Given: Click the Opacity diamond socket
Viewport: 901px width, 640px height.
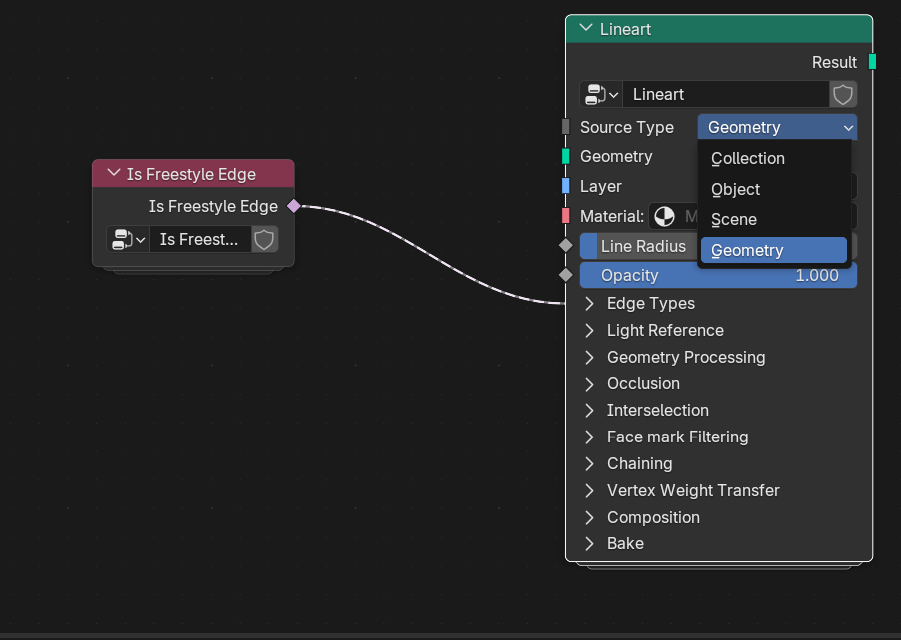Looking at the screenshot, I should click(565, 275).
